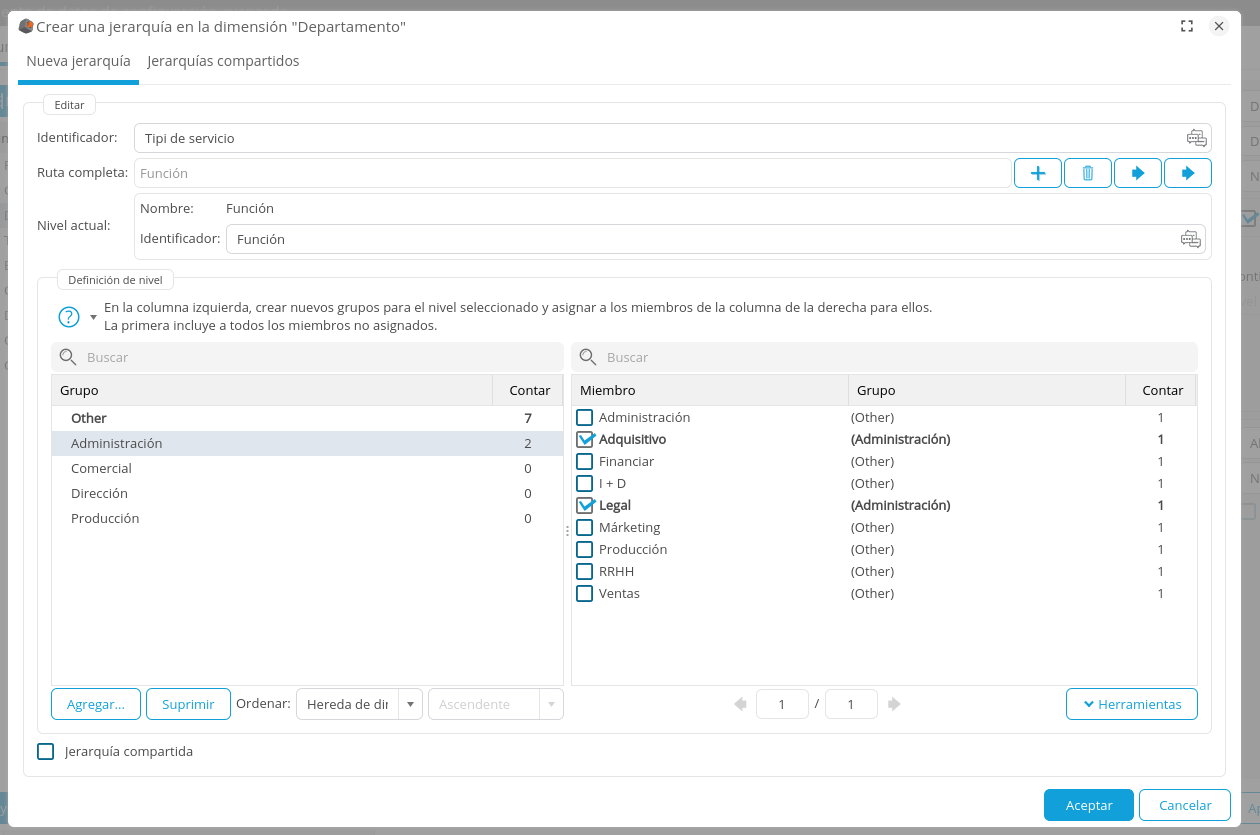
Task: Switch to the Jerarquías compartidos tab
Action: click(223, 61)
